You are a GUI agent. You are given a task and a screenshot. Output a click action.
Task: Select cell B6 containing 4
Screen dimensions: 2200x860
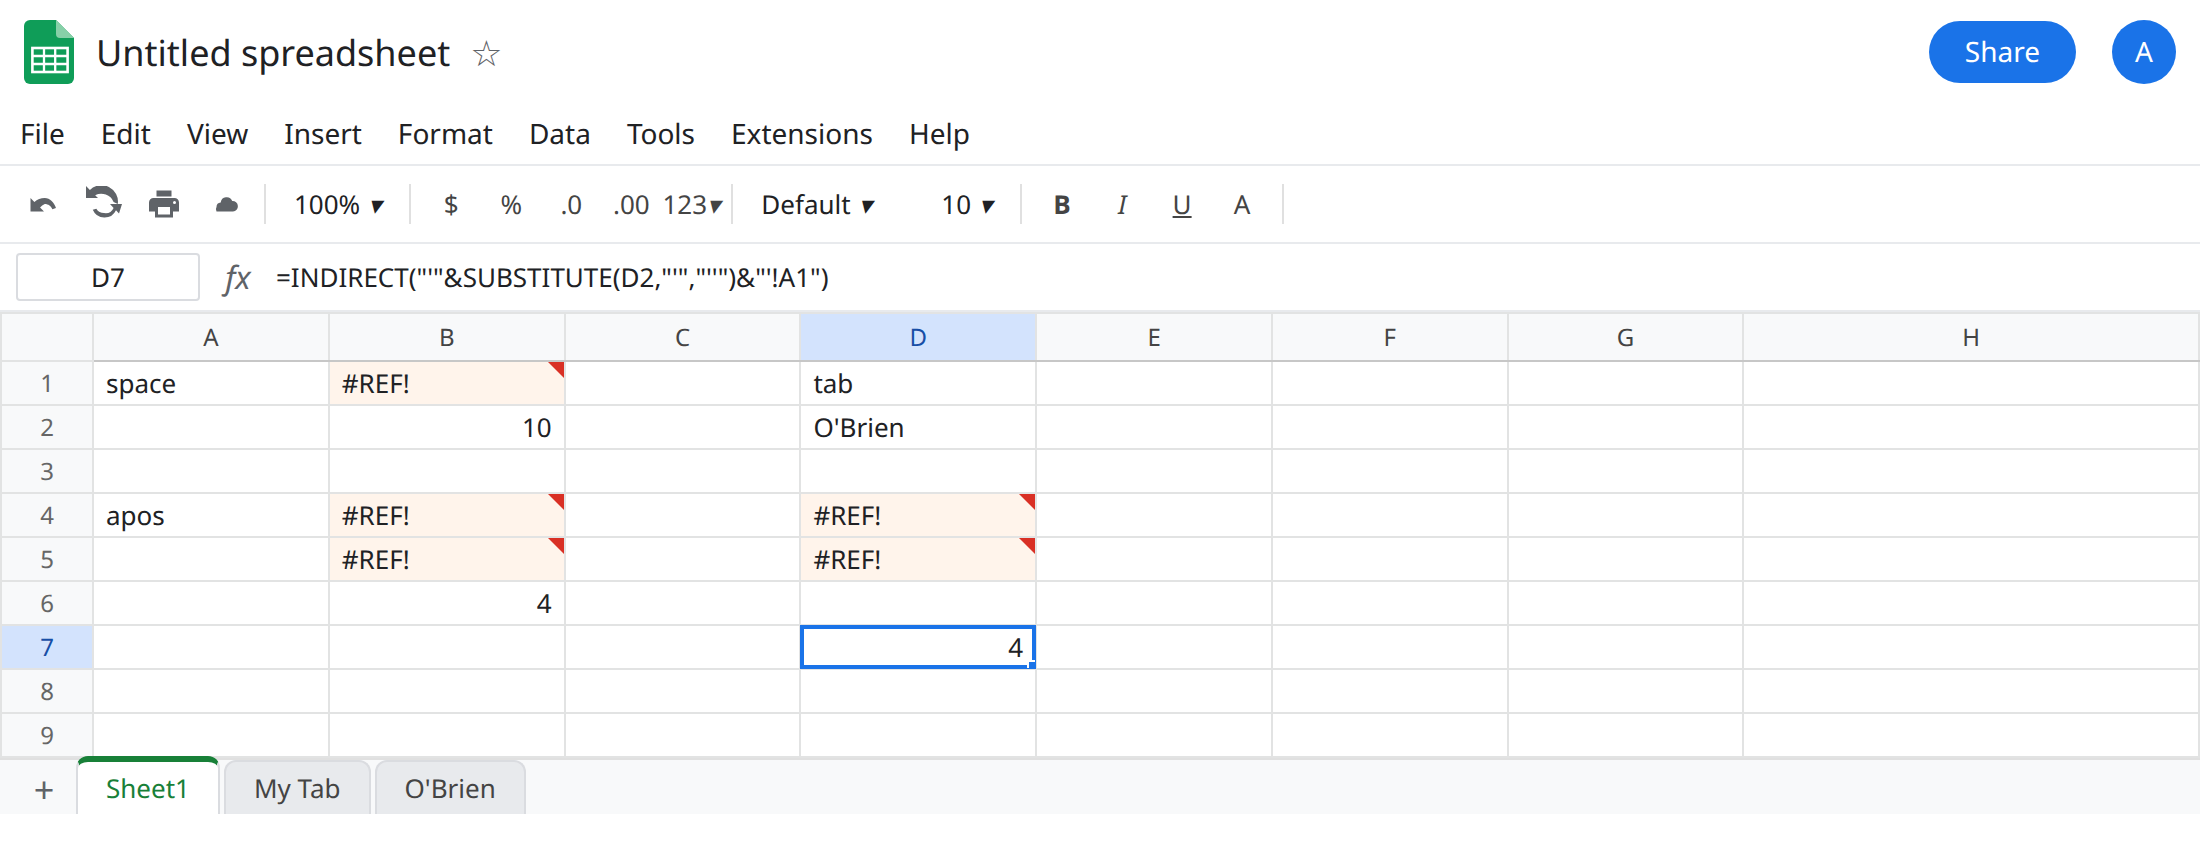click(447, 604)
